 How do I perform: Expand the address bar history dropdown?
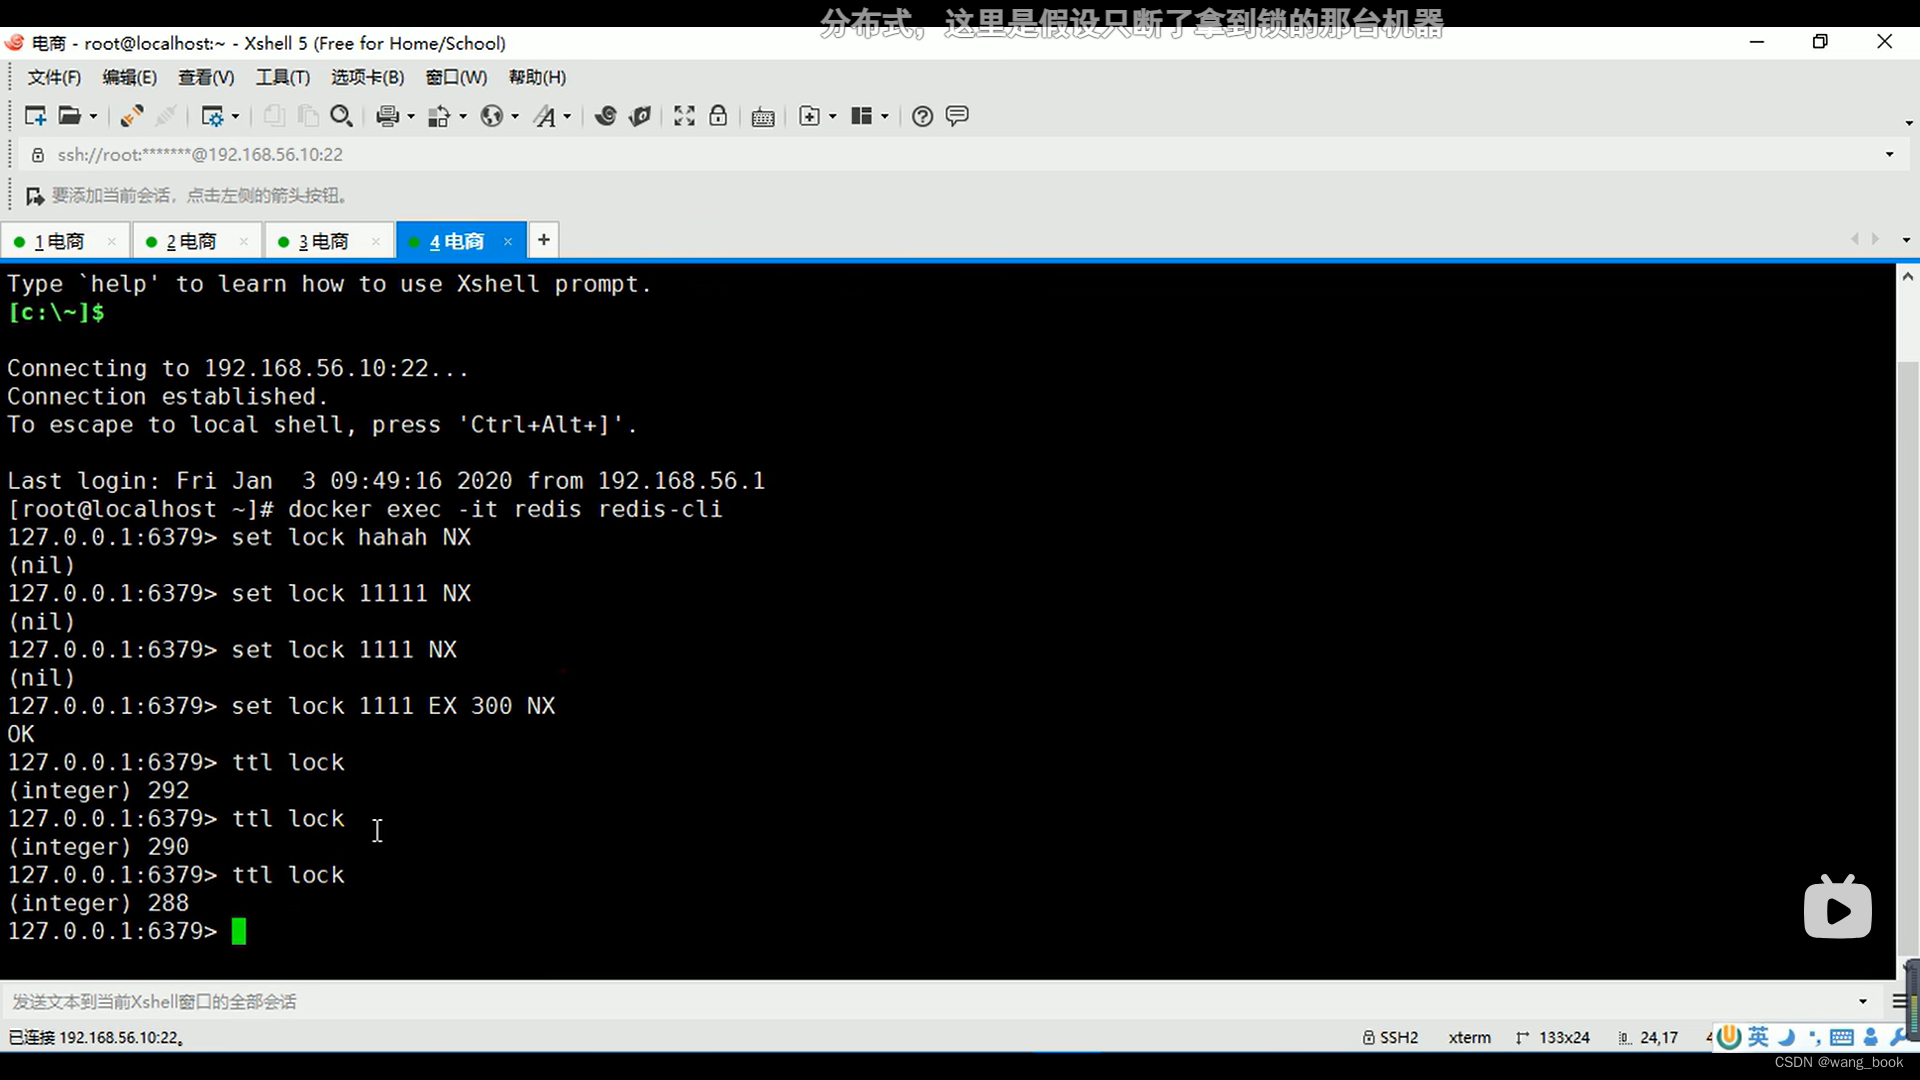tap(1889, 154)
